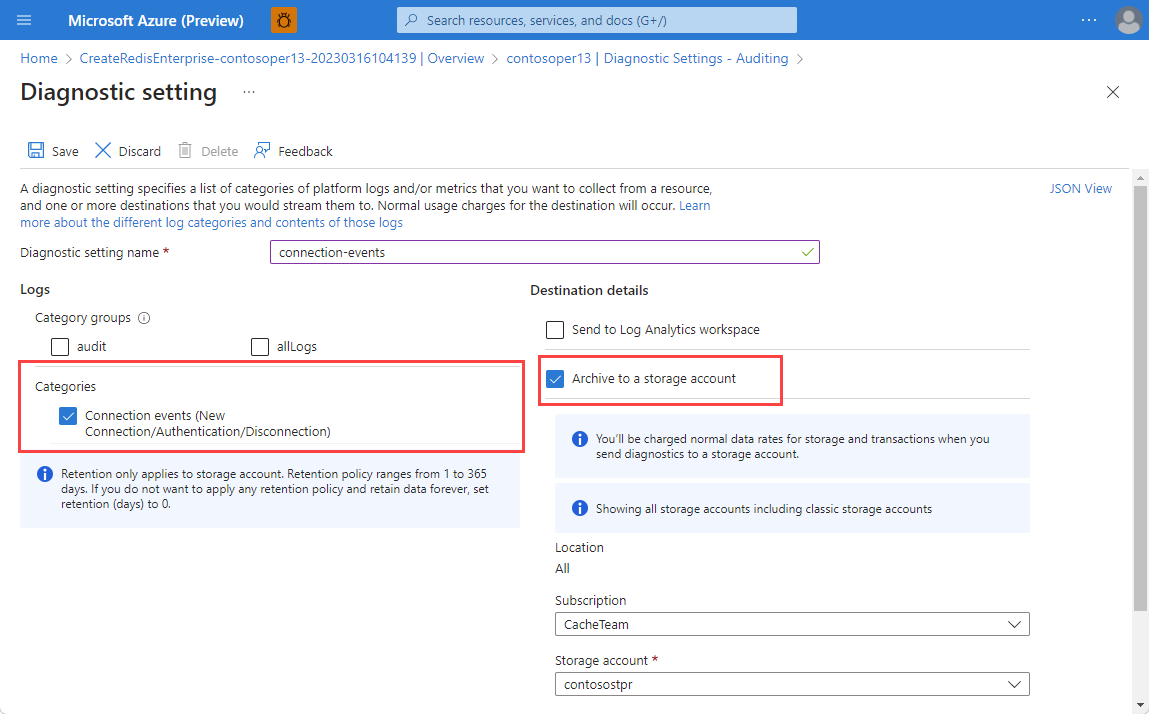Open the JSON View
The width and height of the screenshot is (1149, 714).
coord(1080,188)
